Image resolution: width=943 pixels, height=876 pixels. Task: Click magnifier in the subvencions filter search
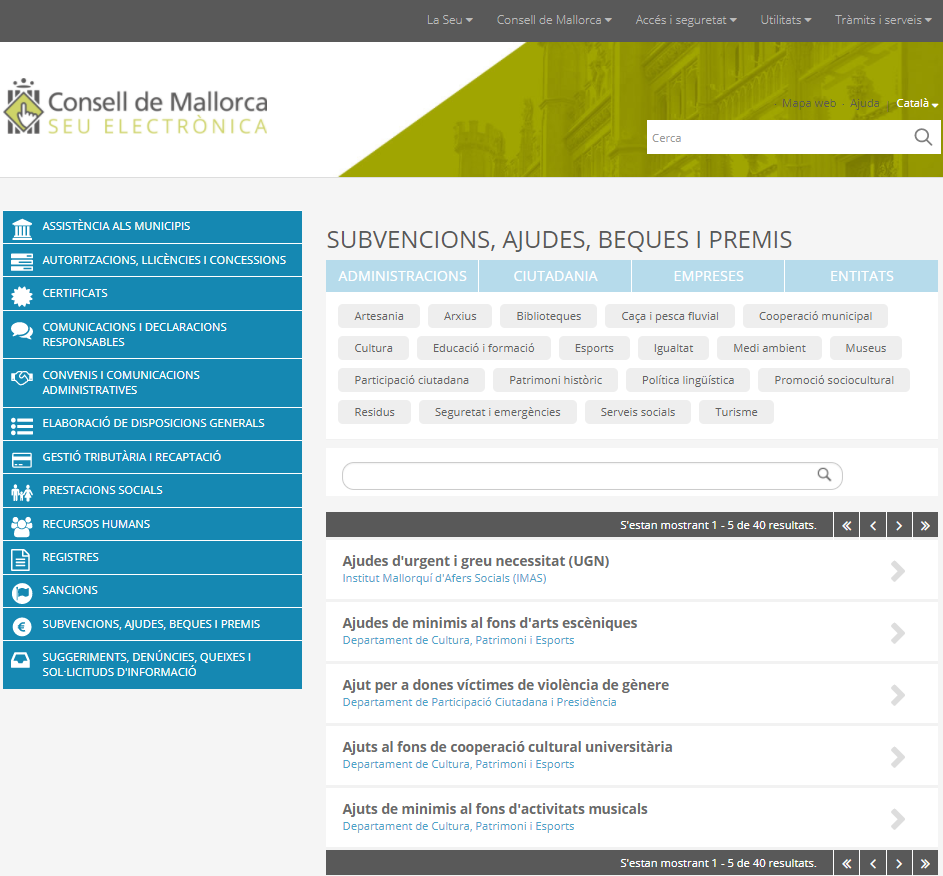click(x=824, y=475)
